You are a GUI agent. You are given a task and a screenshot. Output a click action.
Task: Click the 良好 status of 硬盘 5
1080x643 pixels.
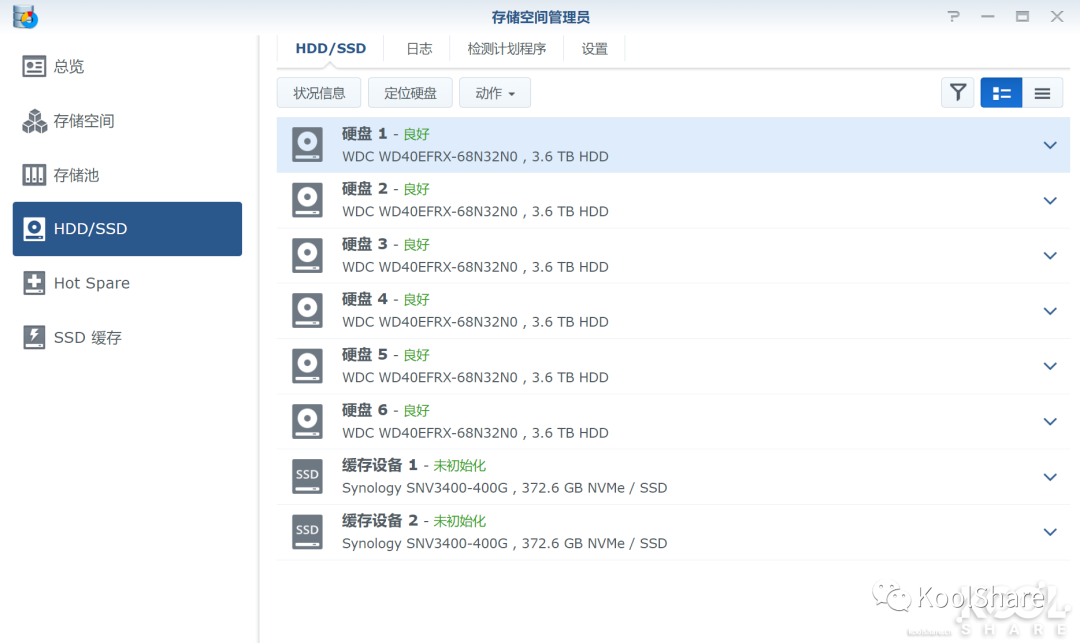(416, 355)
